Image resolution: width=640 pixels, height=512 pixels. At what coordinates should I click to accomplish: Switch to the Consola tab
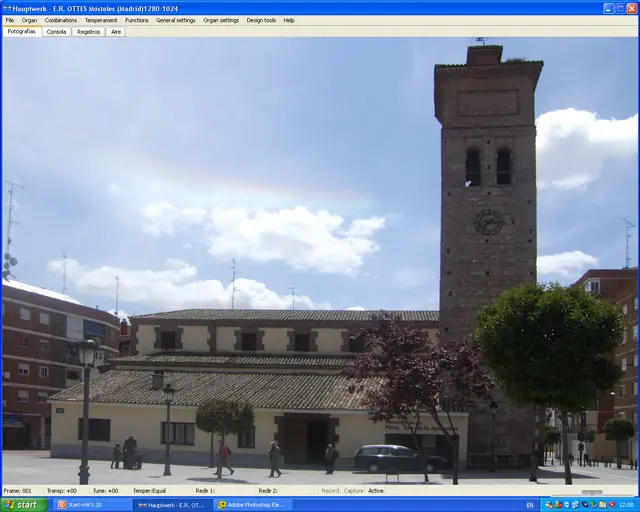(x=56, y=32)
